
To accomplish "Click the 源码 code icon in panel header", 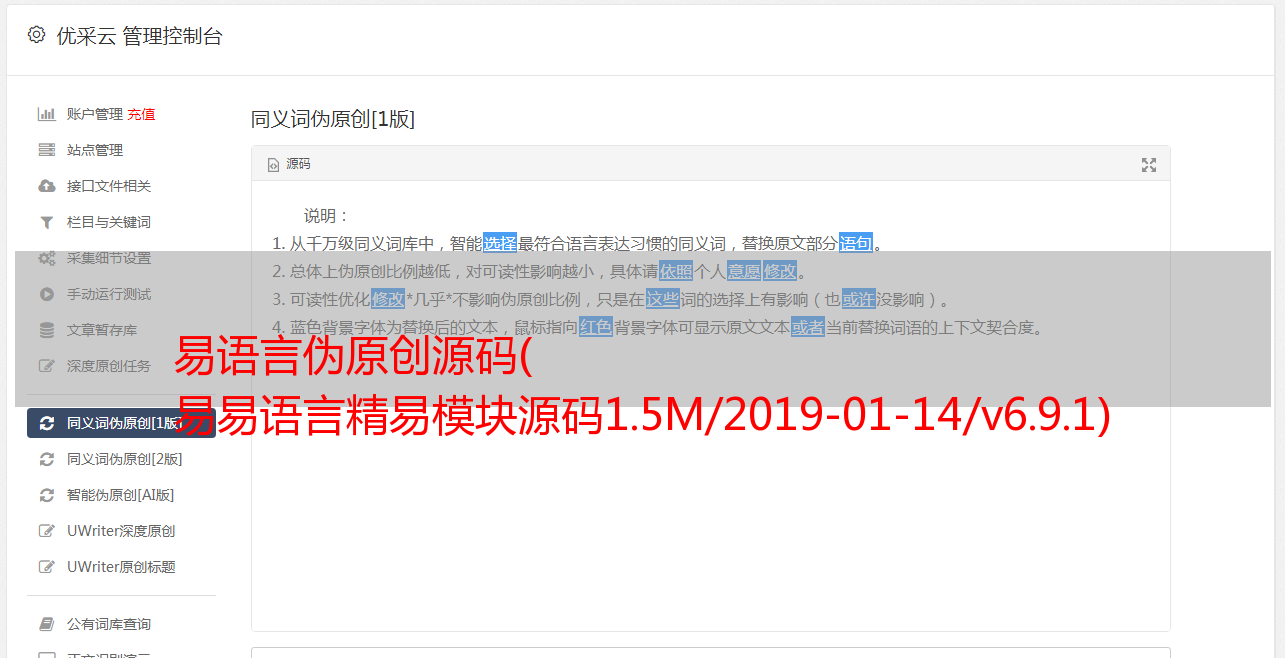I will point(273,165).
